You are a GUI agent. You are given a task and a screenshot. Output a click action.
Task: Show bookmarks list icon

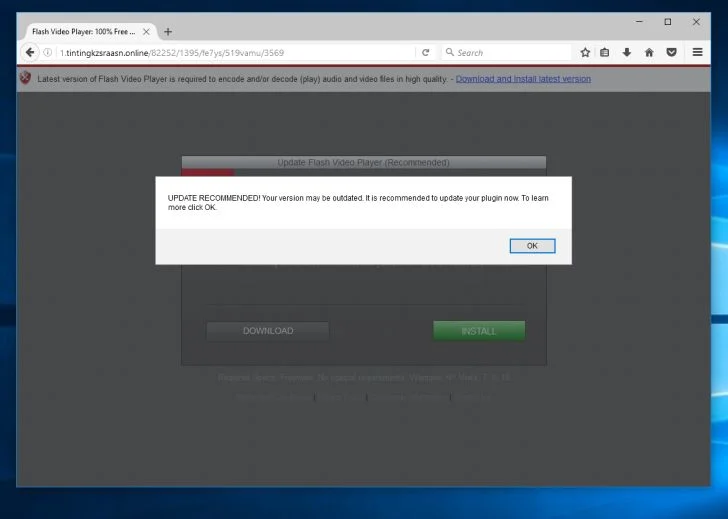point(604,52)
